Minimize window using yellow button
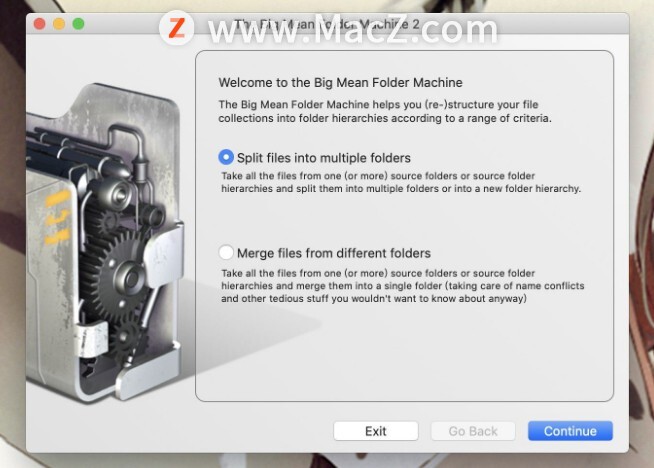 coord(59,24)
